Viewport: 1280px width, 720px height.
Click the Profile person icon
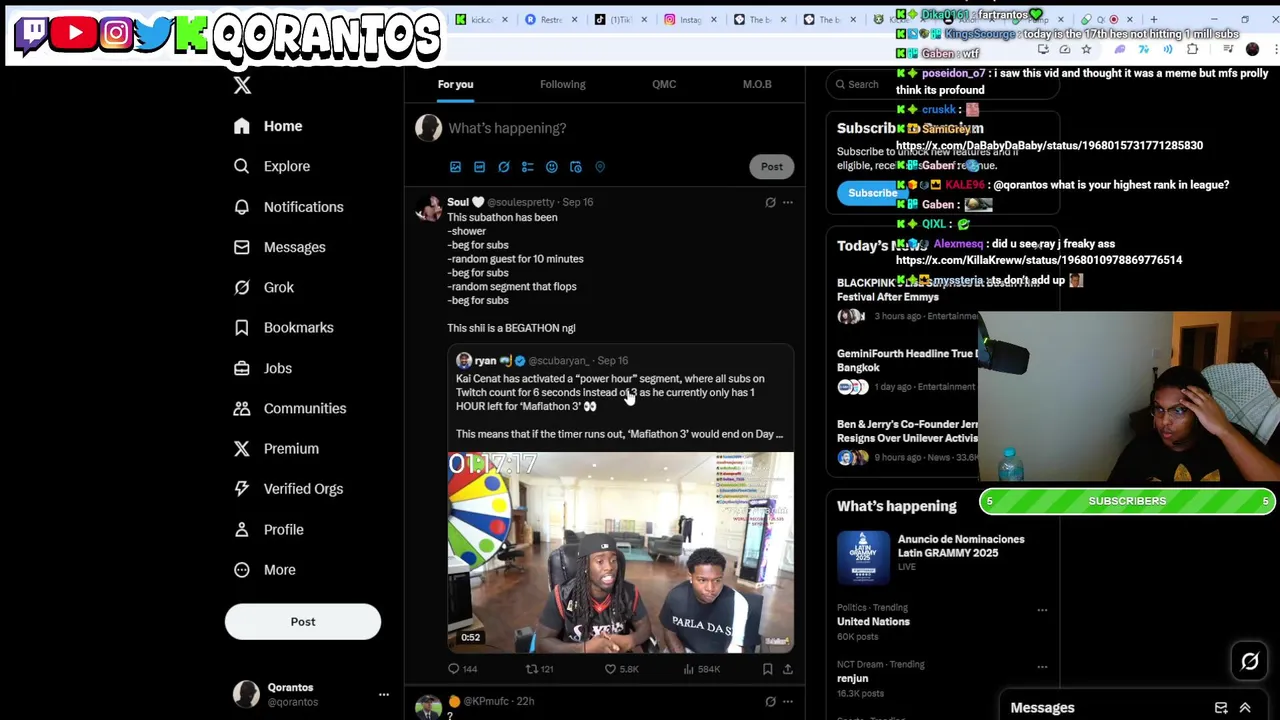click(241, 529)
